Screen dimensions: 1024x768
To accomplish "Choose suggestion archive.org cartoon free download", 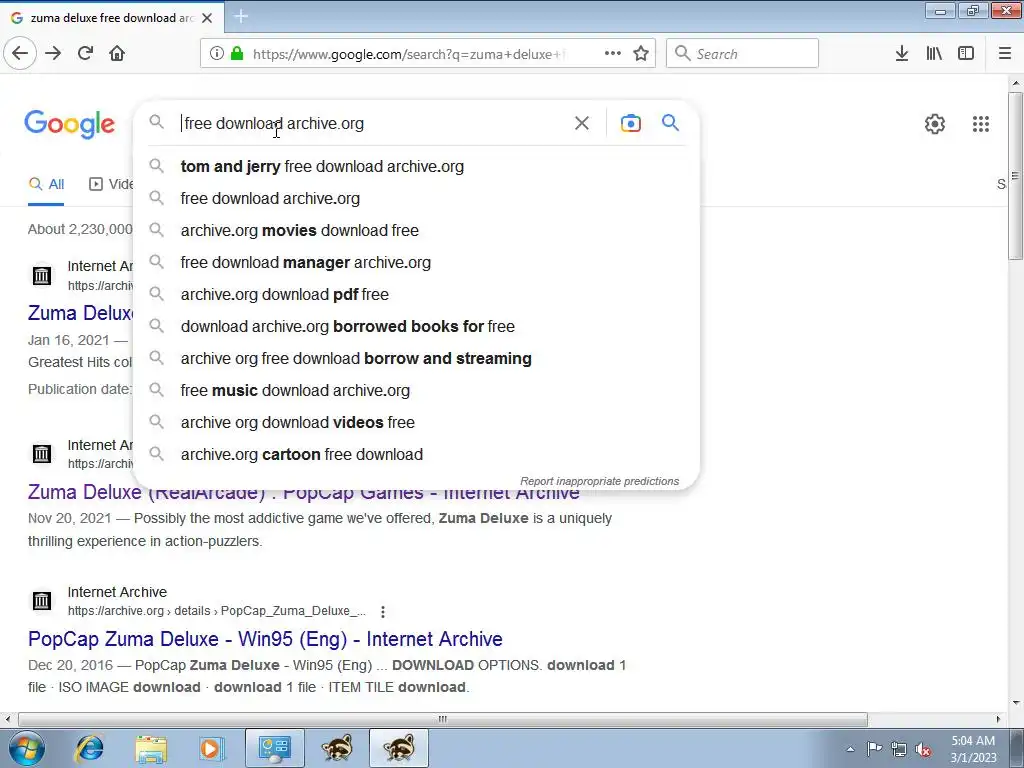I will pos(416,455).
